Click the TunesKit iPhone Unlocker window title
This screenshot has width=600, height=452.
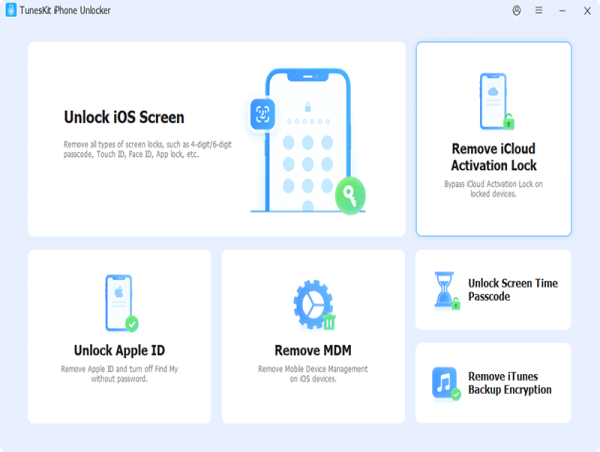pos(65,10)
